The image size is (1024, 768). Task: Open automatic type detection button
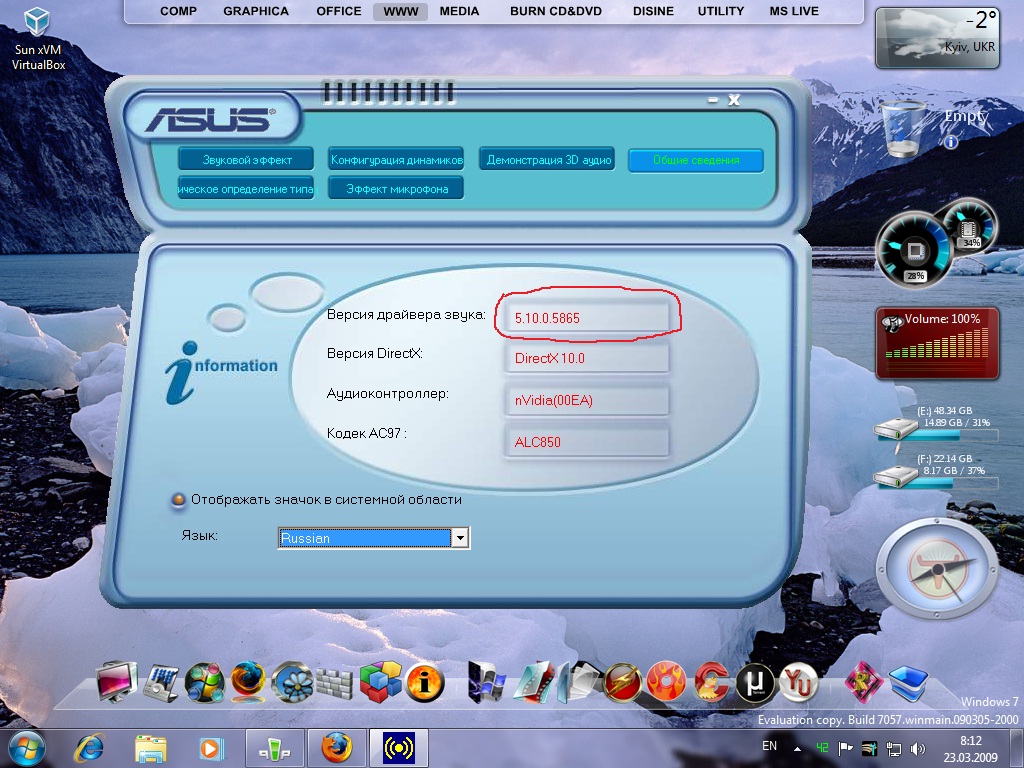coord(246,188)
